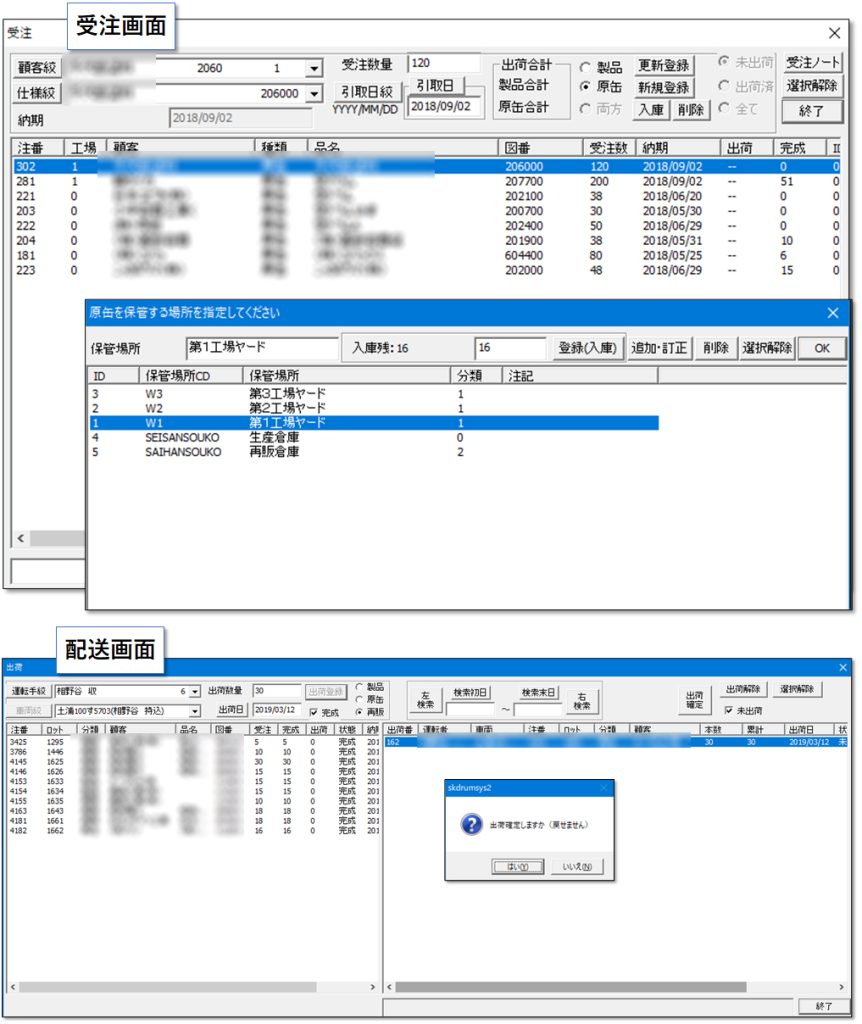Click the 更新登録 button
This screenshot has height=1024, width=862.
663,66
